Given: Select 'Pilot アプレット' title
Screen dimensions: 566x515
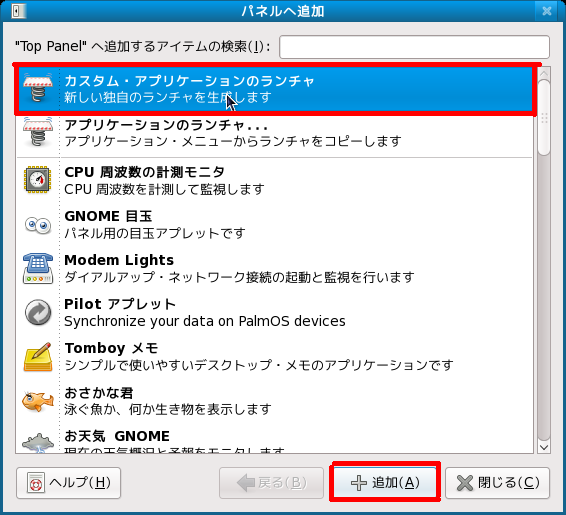Looking at the screenshot, I should pyautogui.click(x=120, y=304).
